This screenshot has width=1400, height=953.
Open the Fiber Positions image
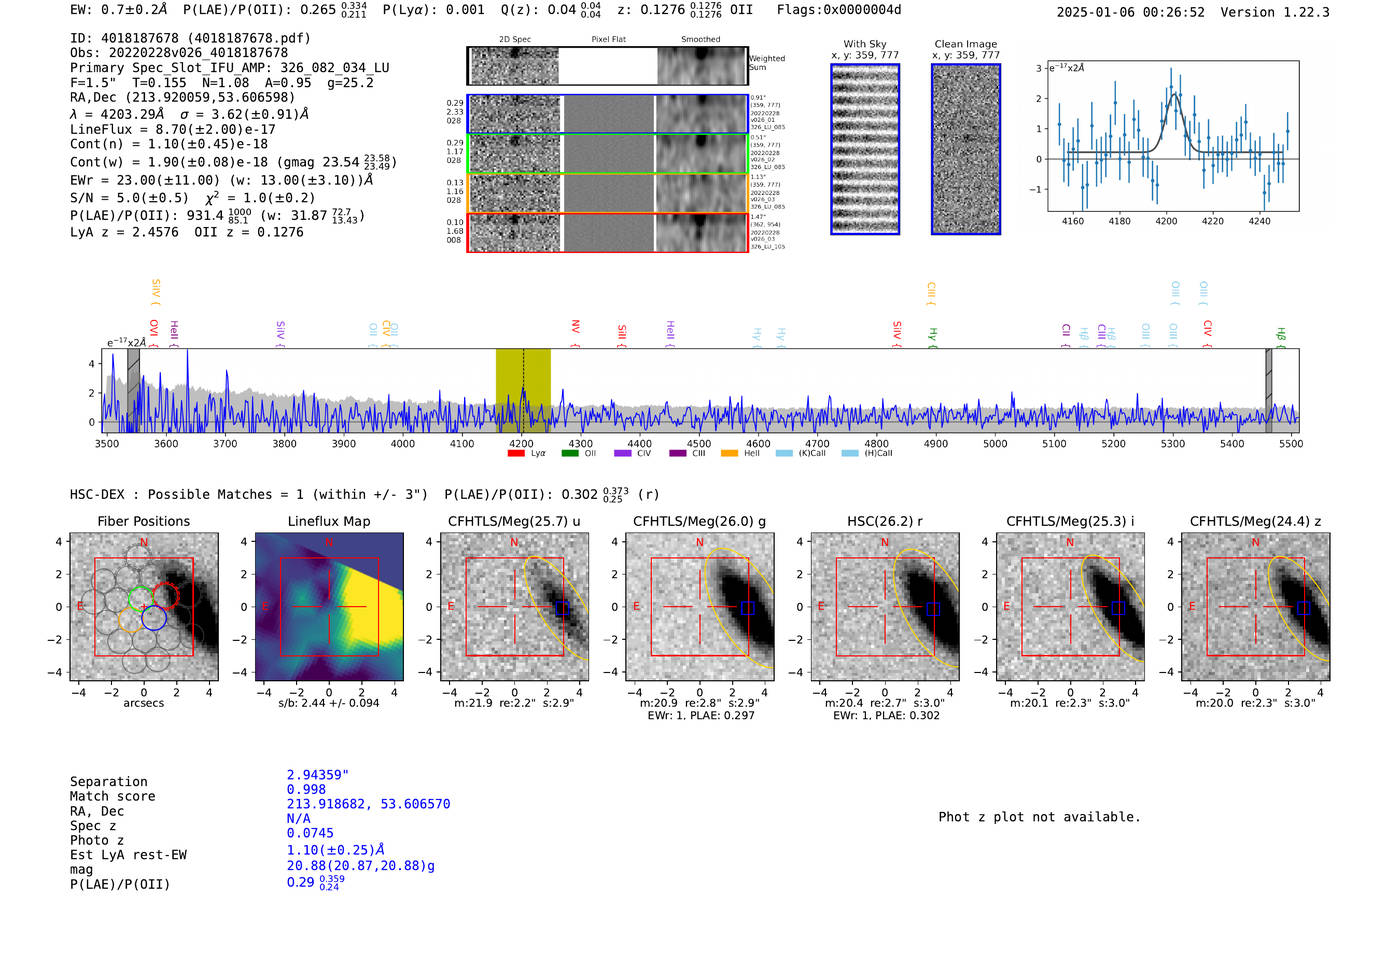(144, 607)
